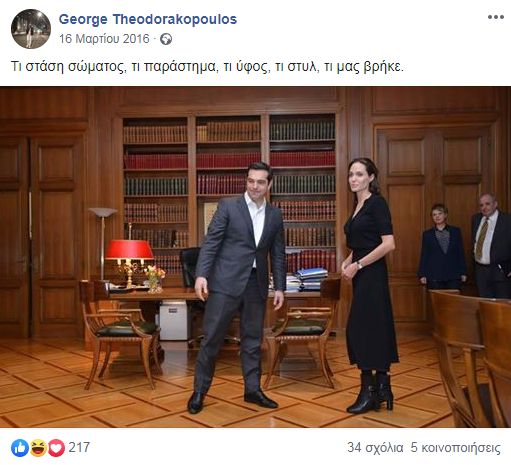Screen dimensions: 511x465
Task: Open the three-dots post options menu
Action: pyautogui.click(x=496, y=17)
